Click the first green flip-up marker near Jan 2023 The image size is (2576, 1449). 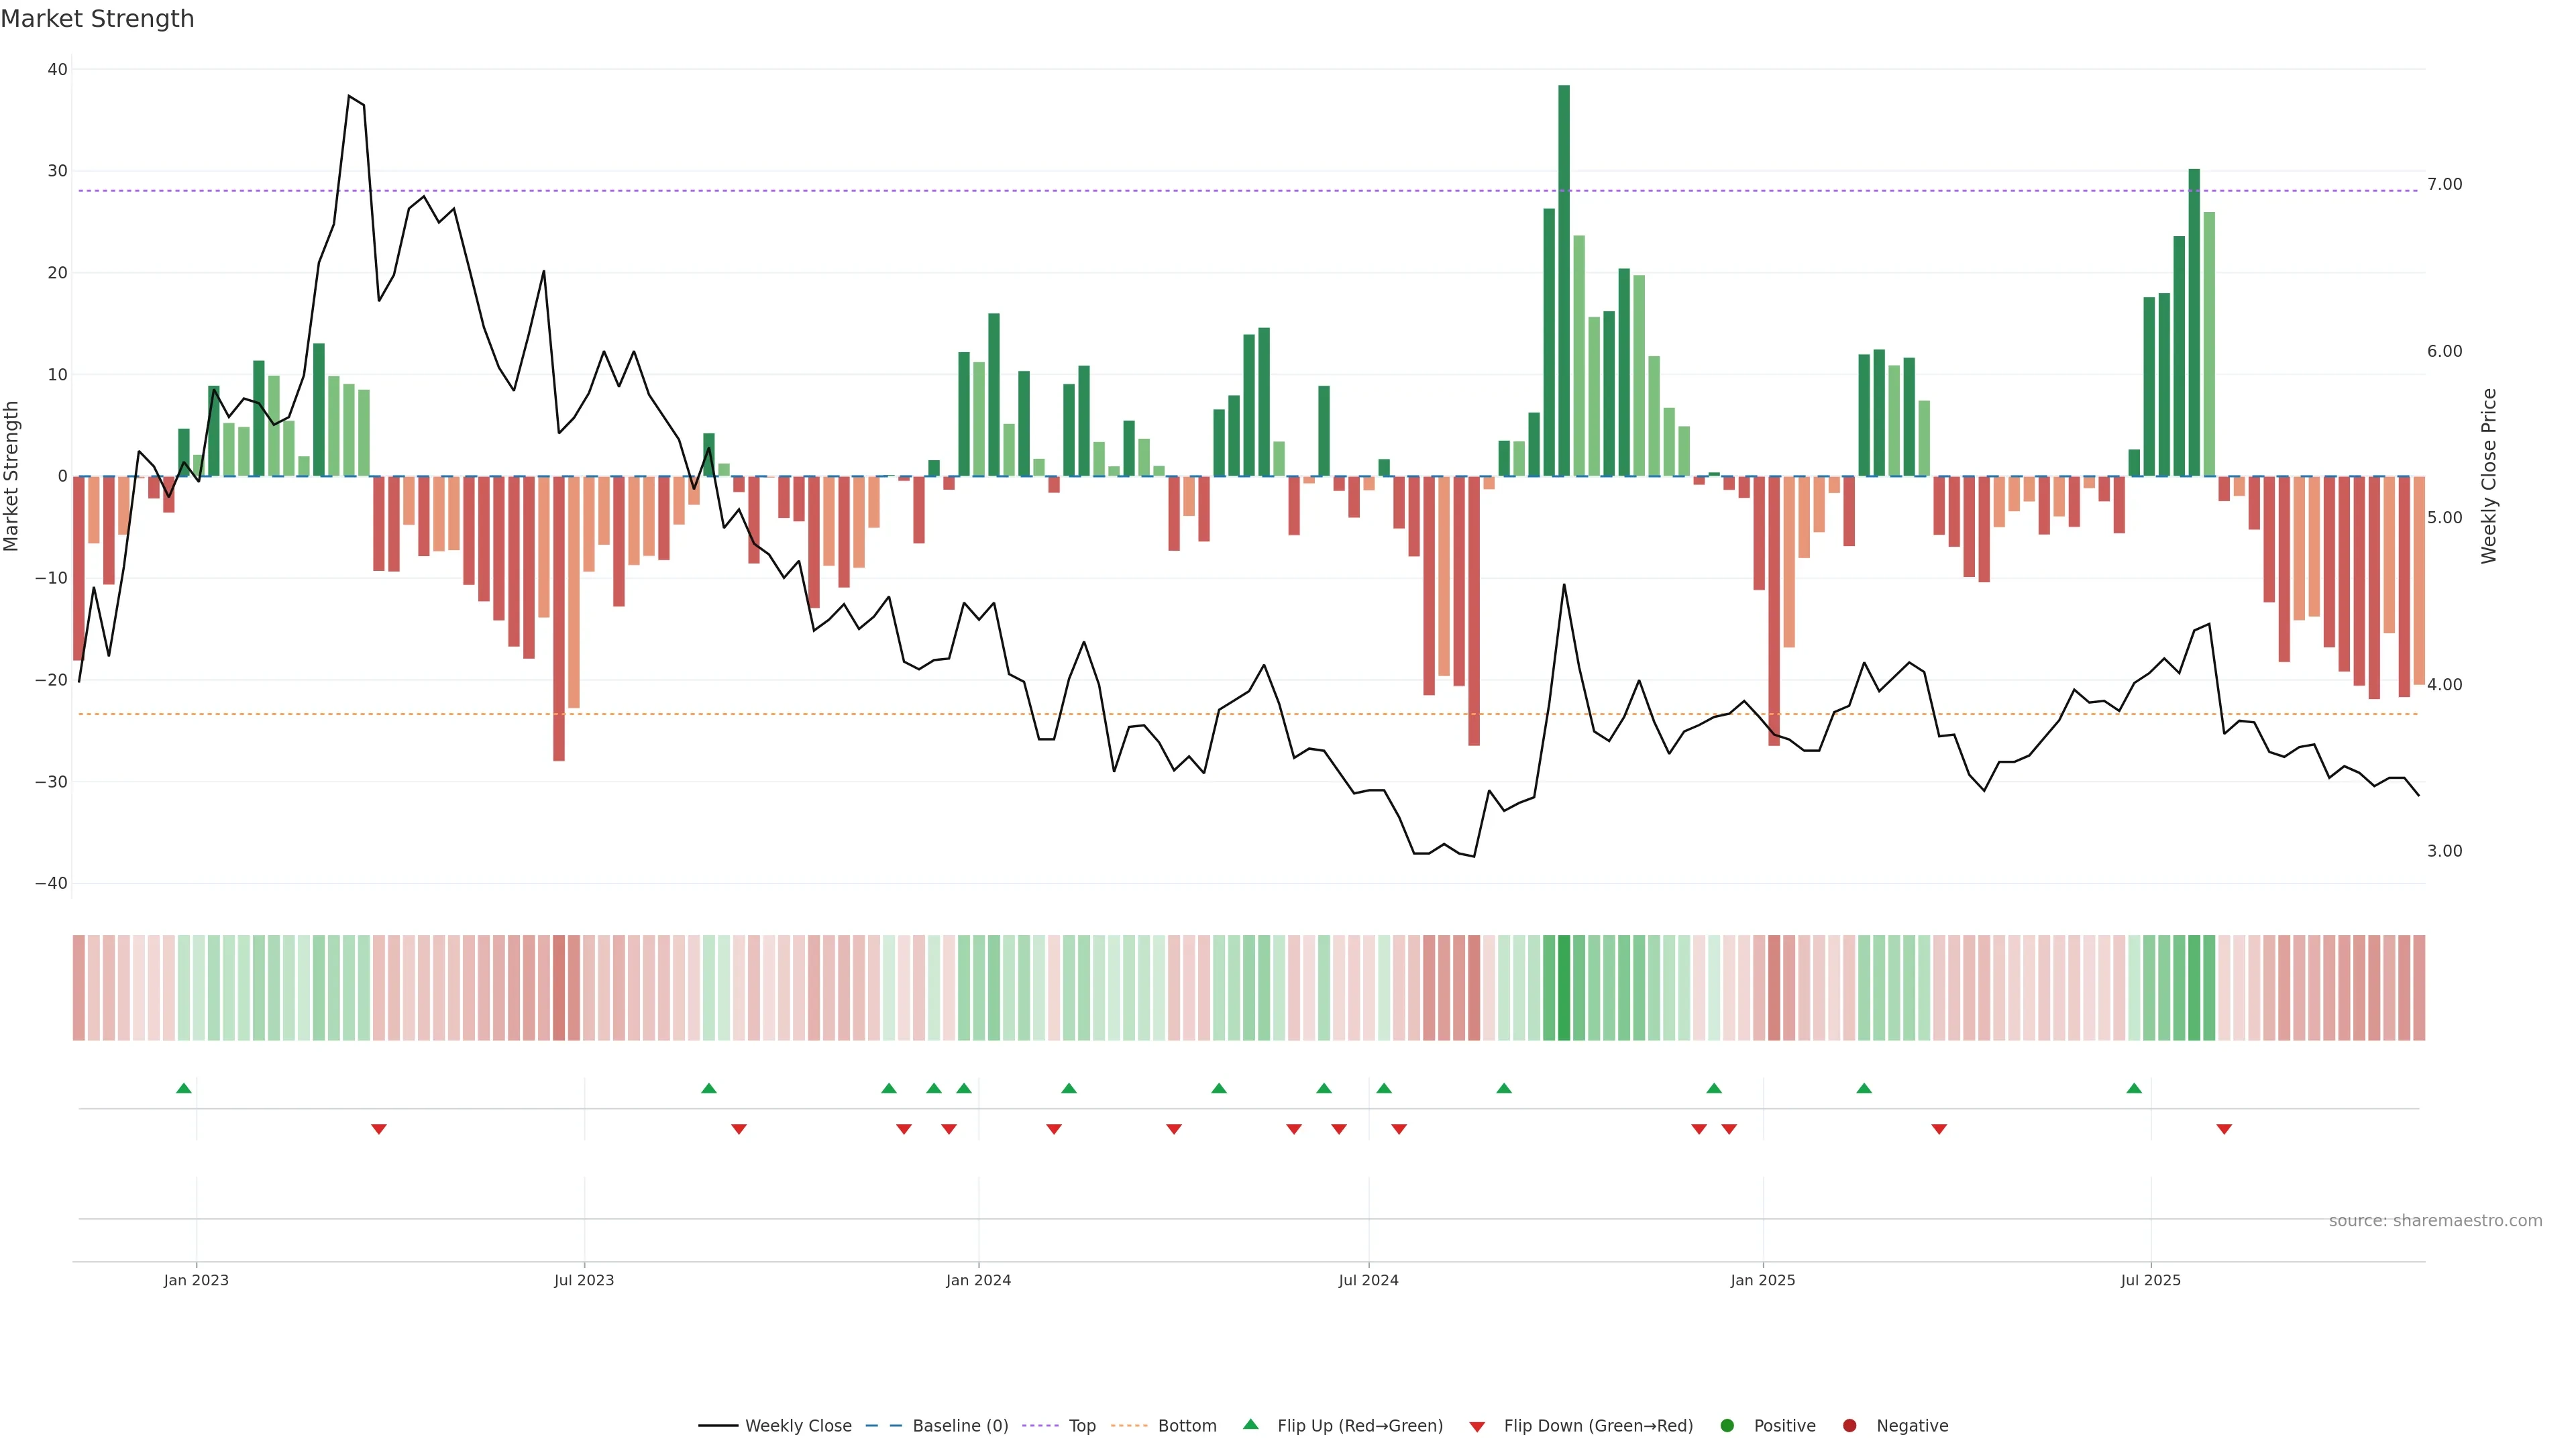tap(184, 1088)
